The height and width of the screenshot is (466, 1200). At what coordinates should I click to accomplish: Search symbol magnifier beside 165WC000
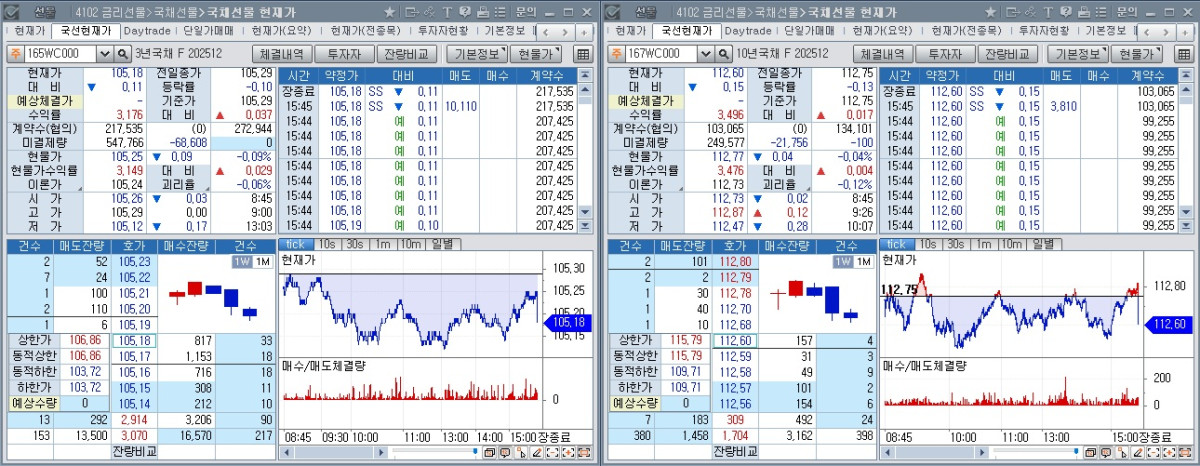[123, 54]
